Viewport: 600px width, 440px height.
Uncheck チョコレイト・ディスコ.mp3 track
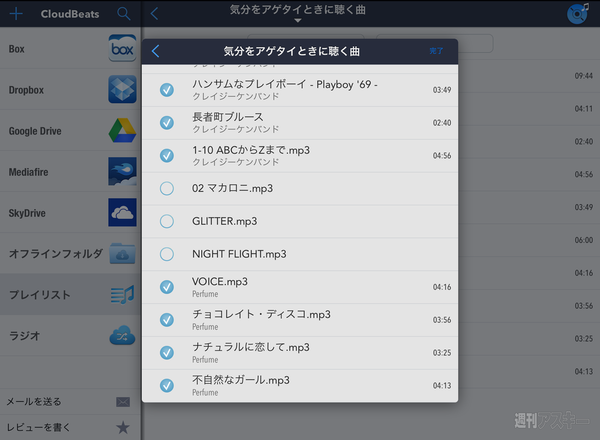coord(167,320)
